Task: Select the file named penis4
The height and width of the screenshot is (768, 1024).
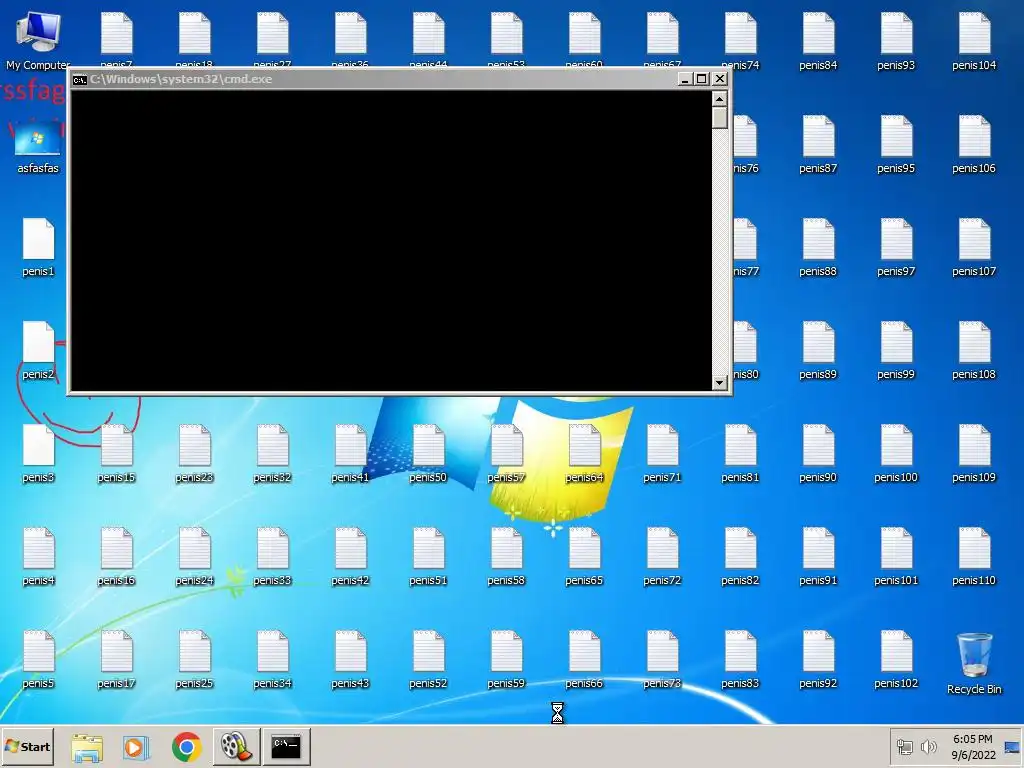Action: point(38,558)
